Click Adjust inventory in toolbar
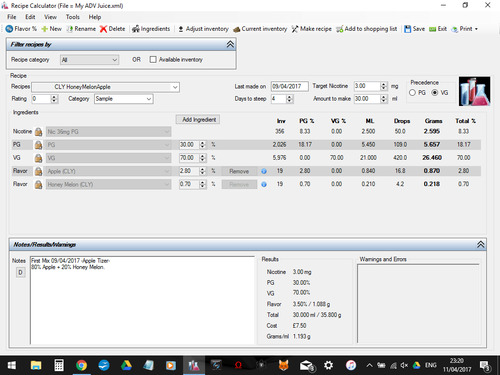Viewport: 500px width, 375px height. click(x=203, y=29)
